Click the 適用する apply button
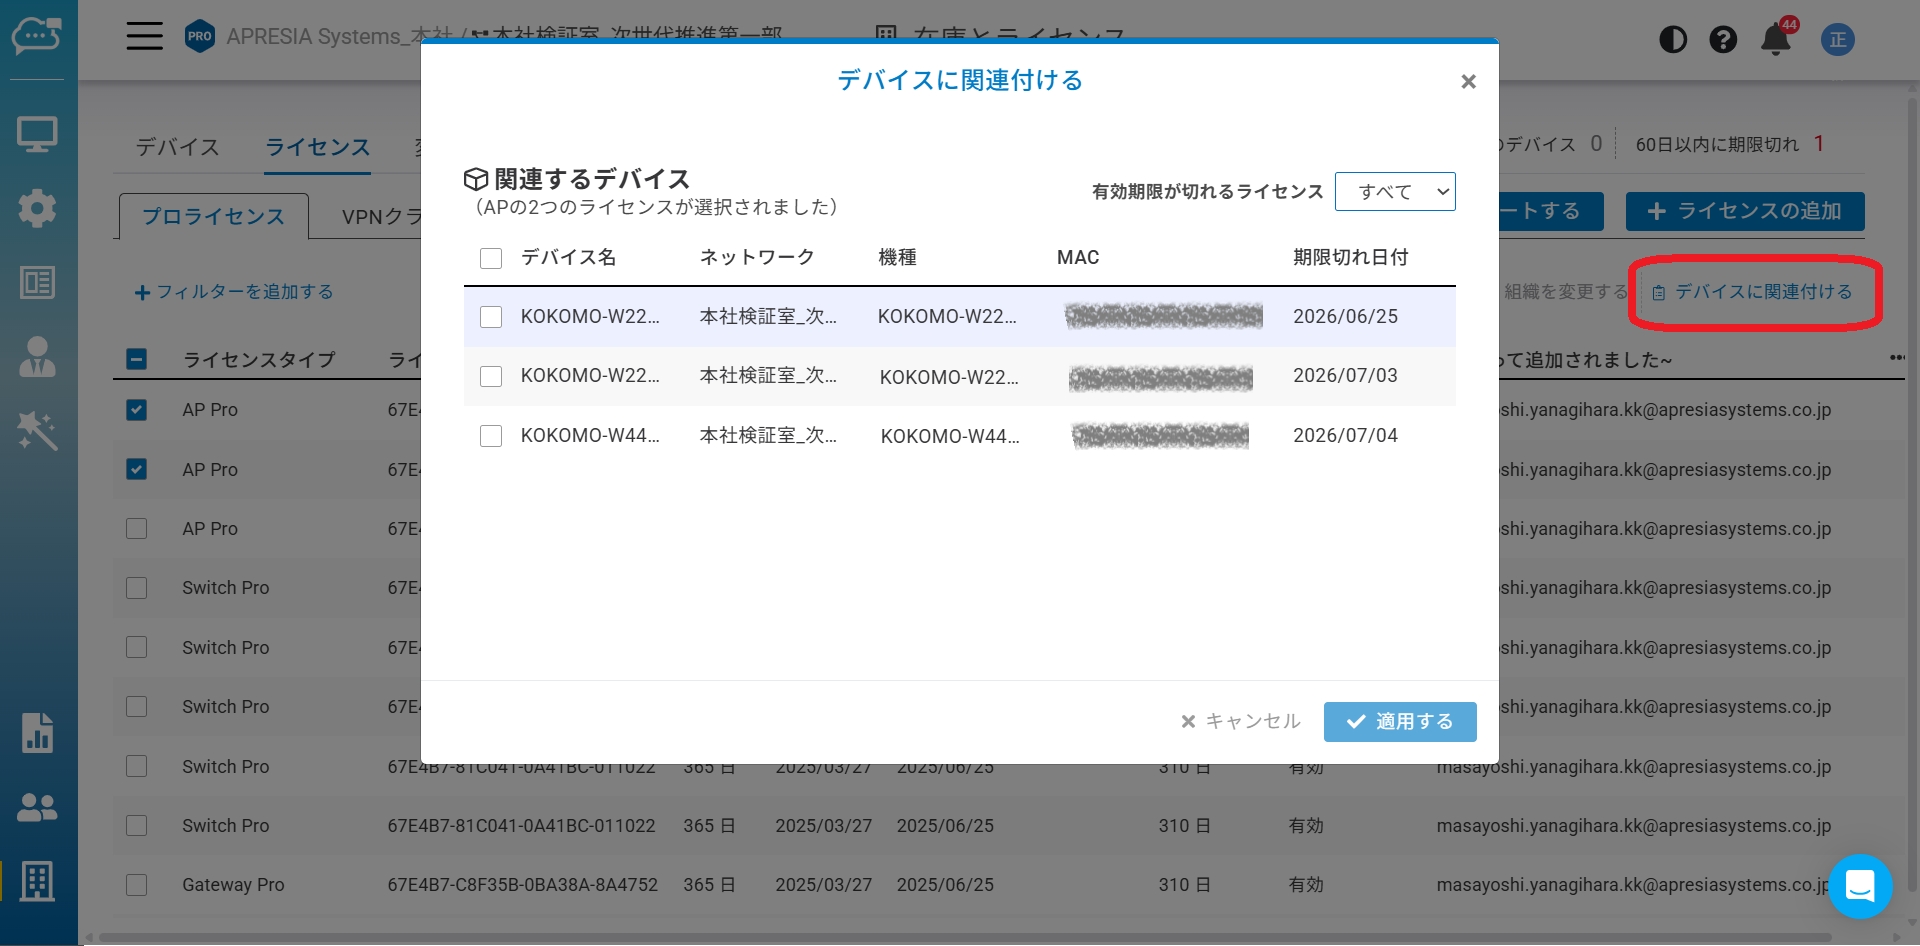 pyautogui.click(x=1400, y=722)
